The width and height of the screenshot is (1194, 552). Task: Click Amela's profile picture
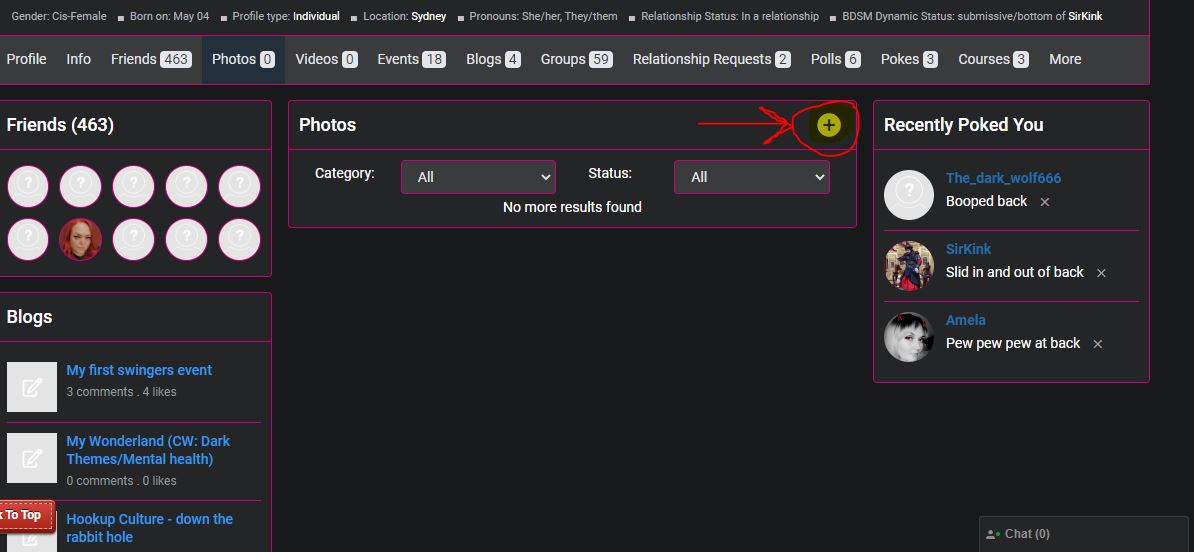[x=909, y=337]
